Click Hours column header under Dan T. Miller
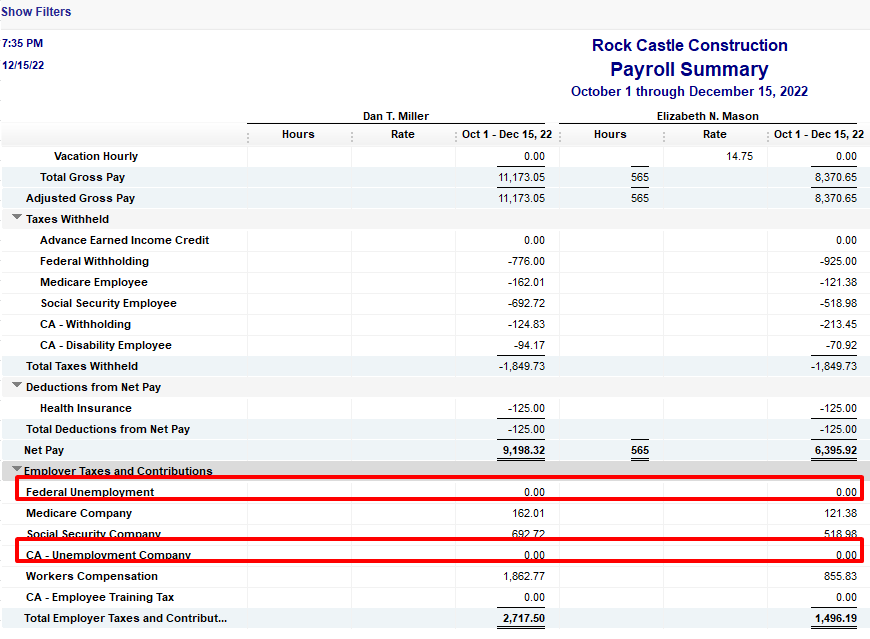This screenshot has height=639, width=870. coord(298,134)
